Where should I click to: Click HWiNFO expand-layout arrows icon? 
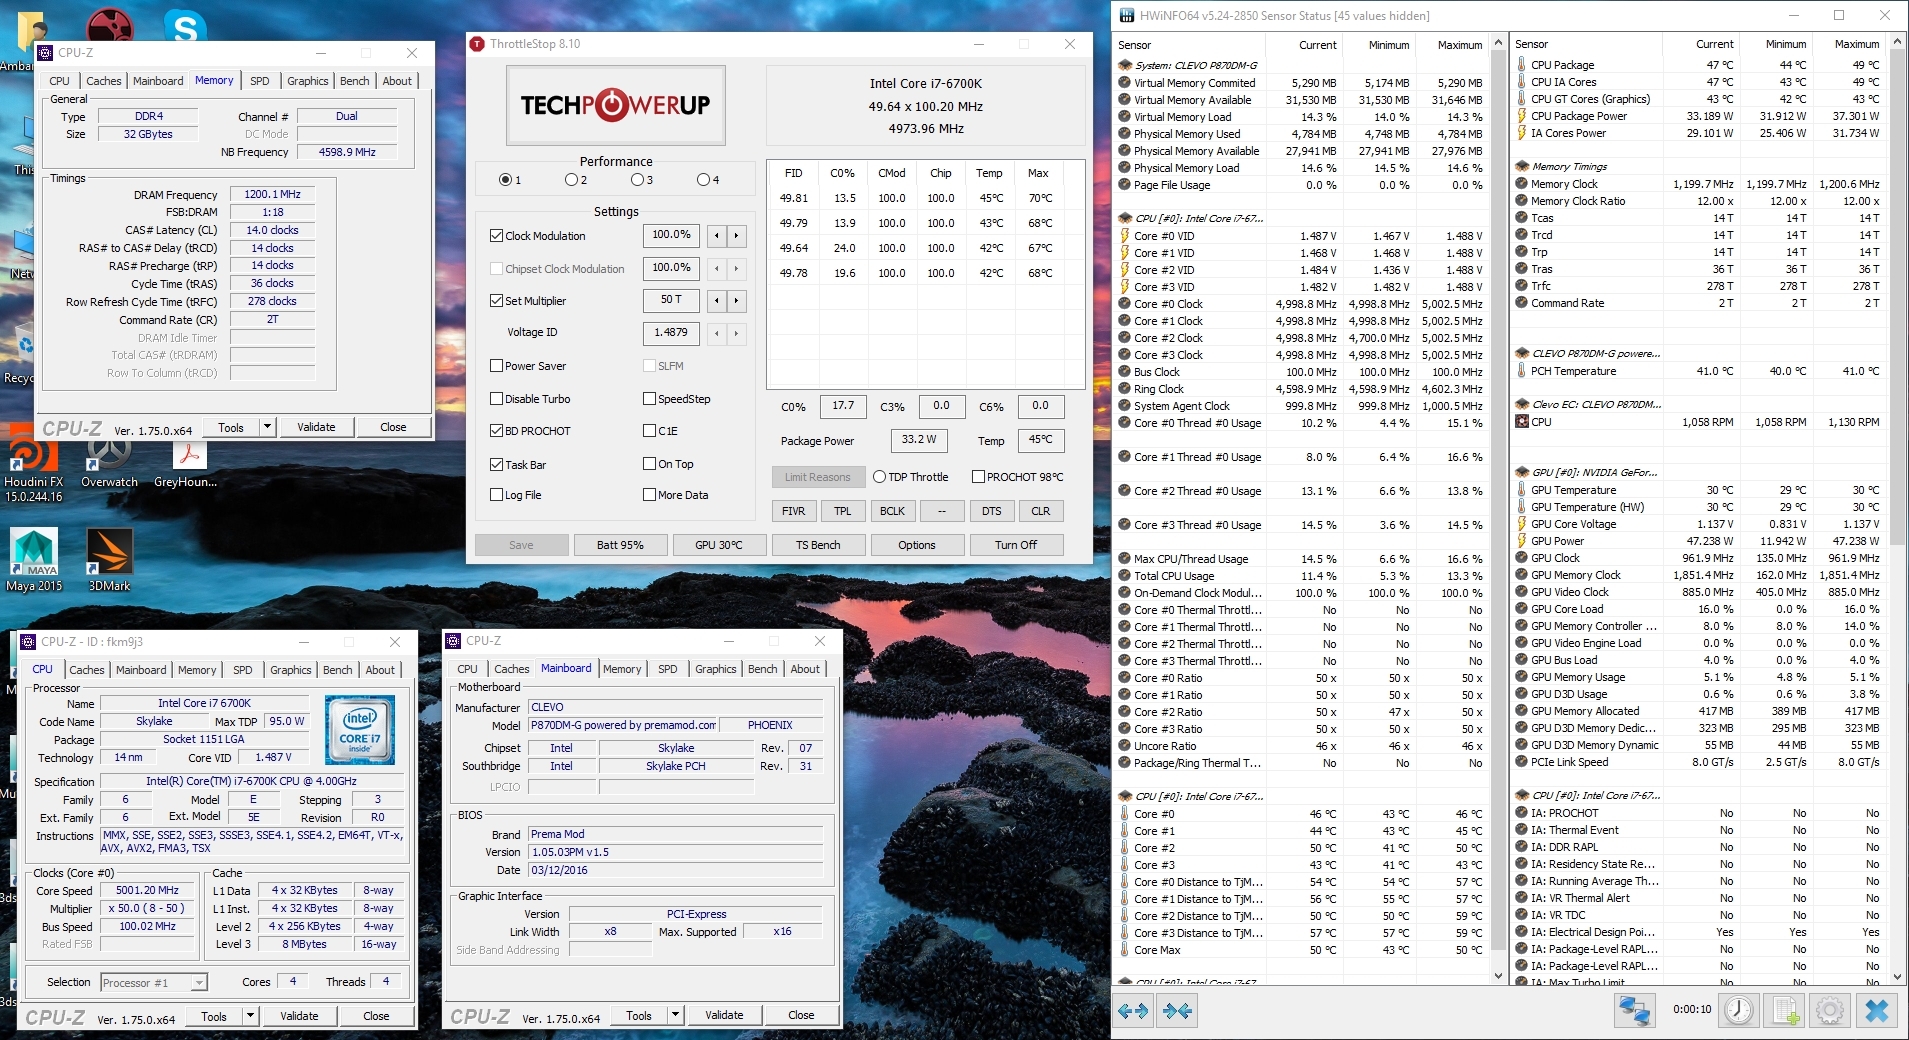1133,1011
